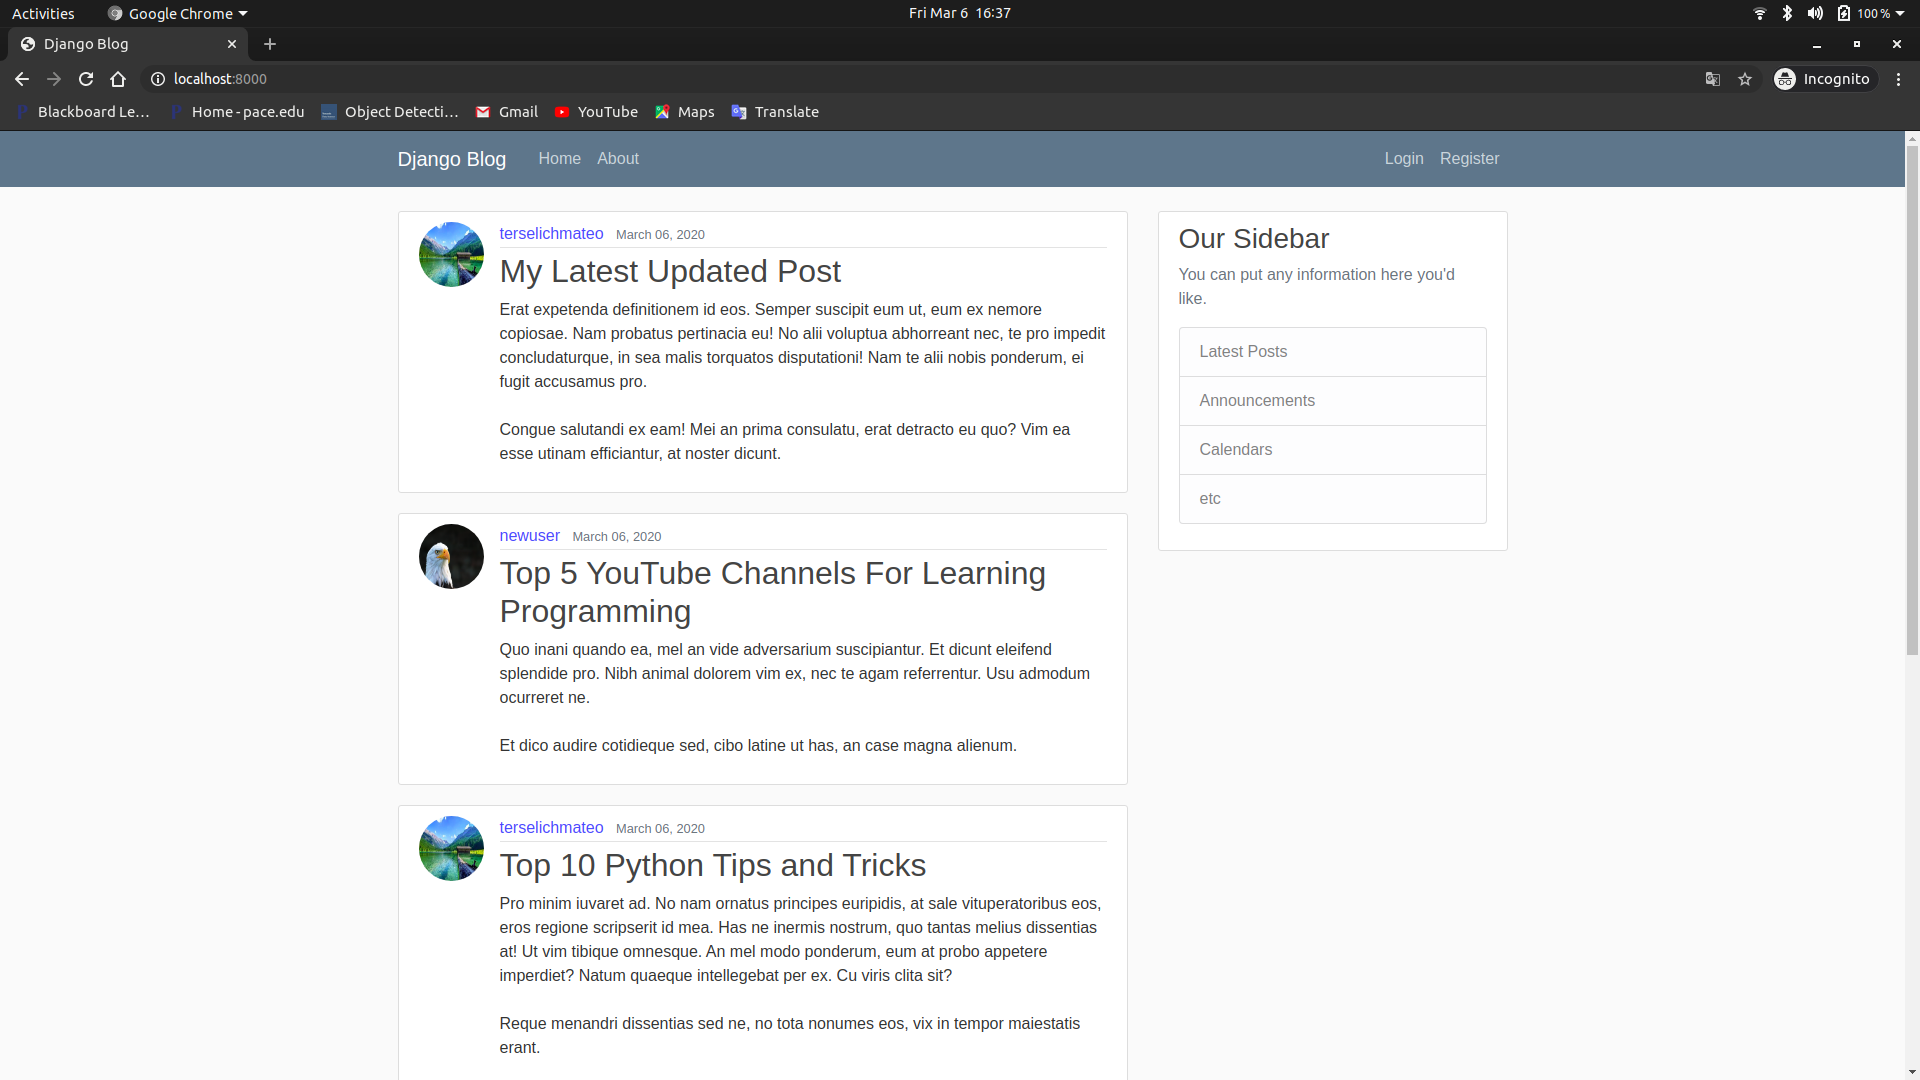
Task: Open the newuser author profile link
Action: click(x=530, y=536)
